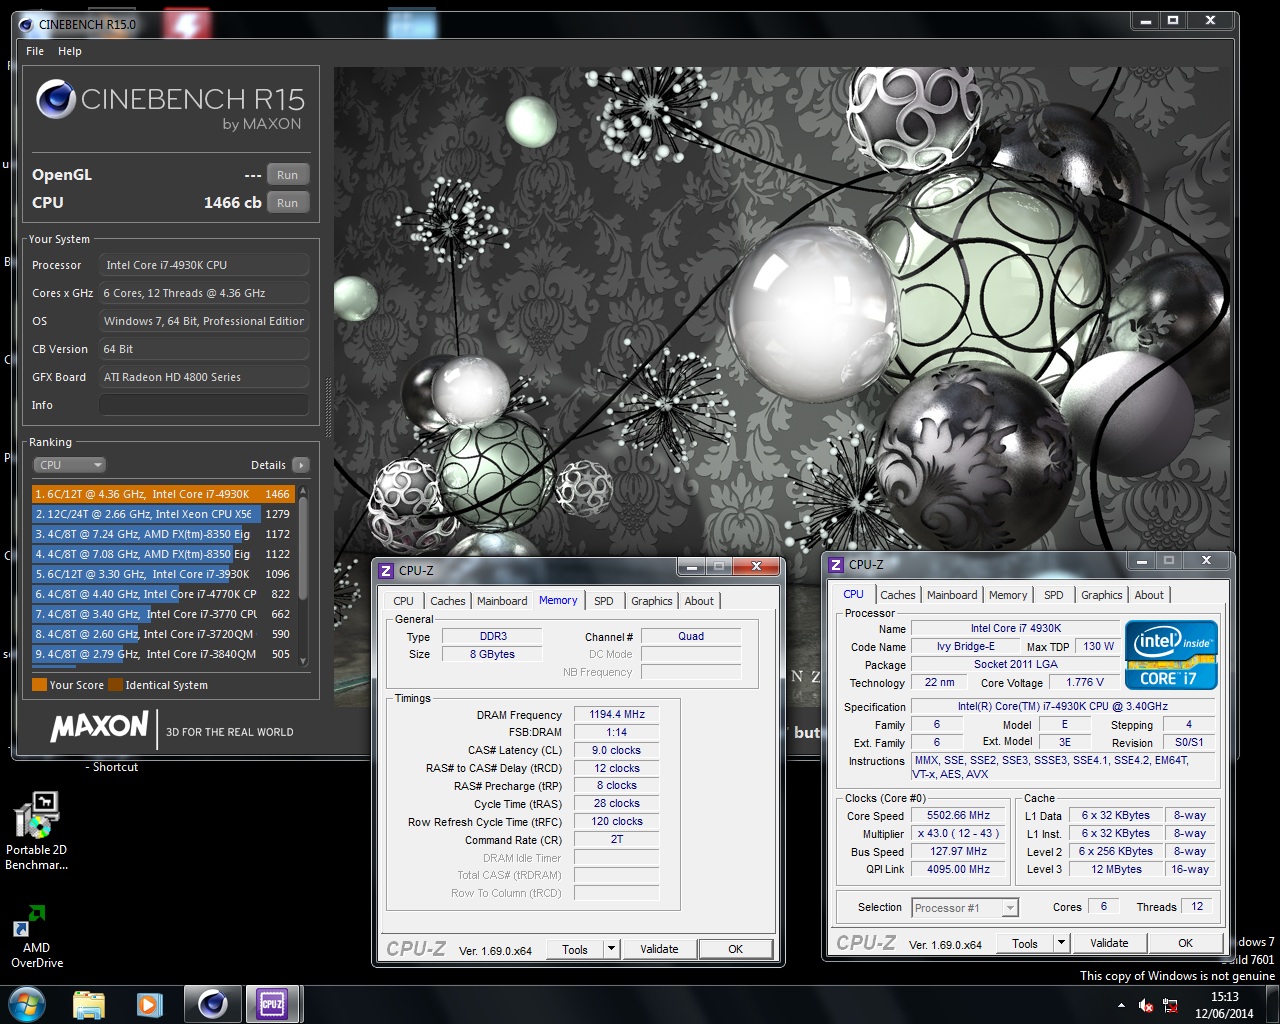Run the OpenGL benchmark
1280x1024 pixels.
[x=287, y=175]
